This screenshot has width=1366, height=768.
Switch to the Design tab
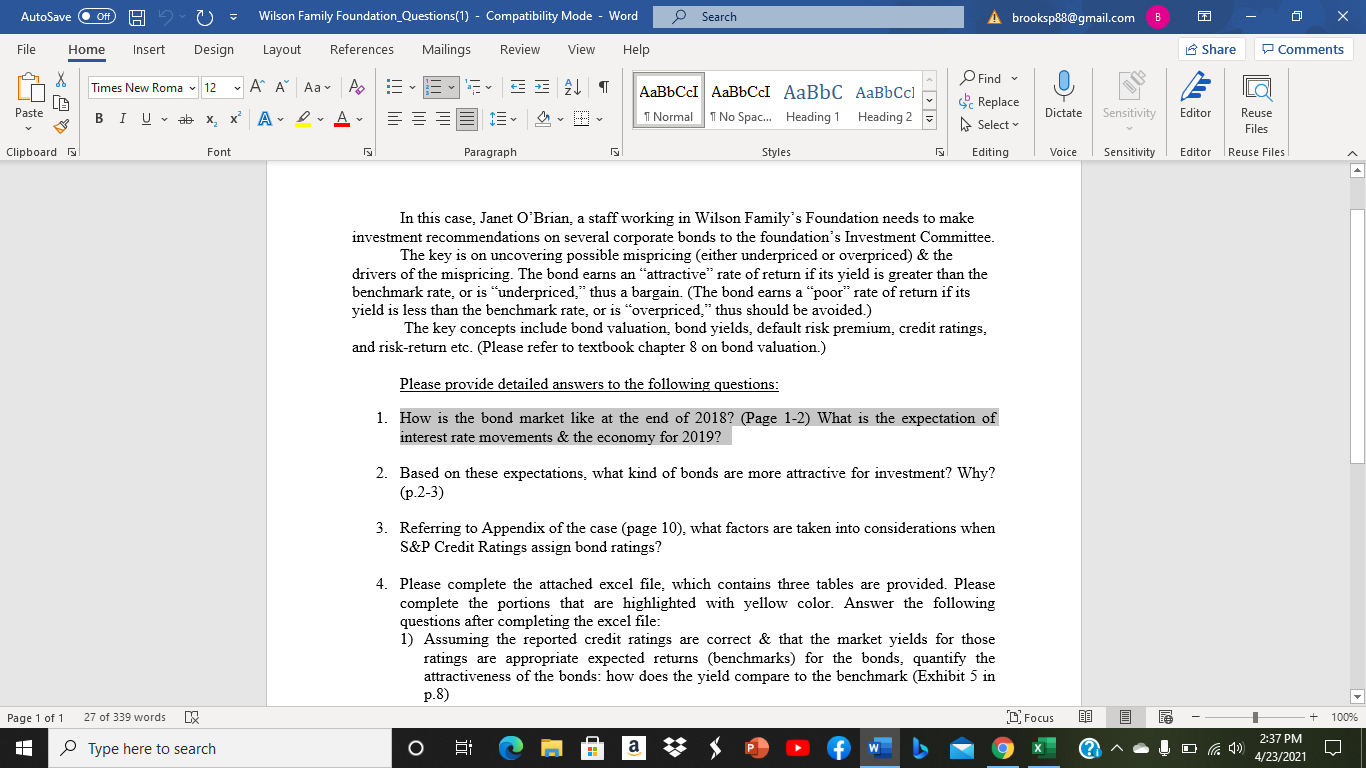point(214,50)
